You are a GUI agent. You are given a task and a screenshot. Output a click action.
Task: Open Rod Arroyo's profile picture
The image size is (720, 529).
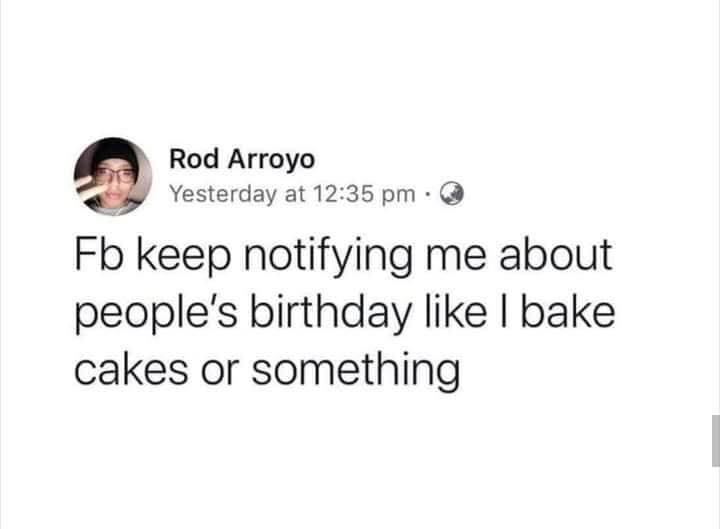coord(113,176)
